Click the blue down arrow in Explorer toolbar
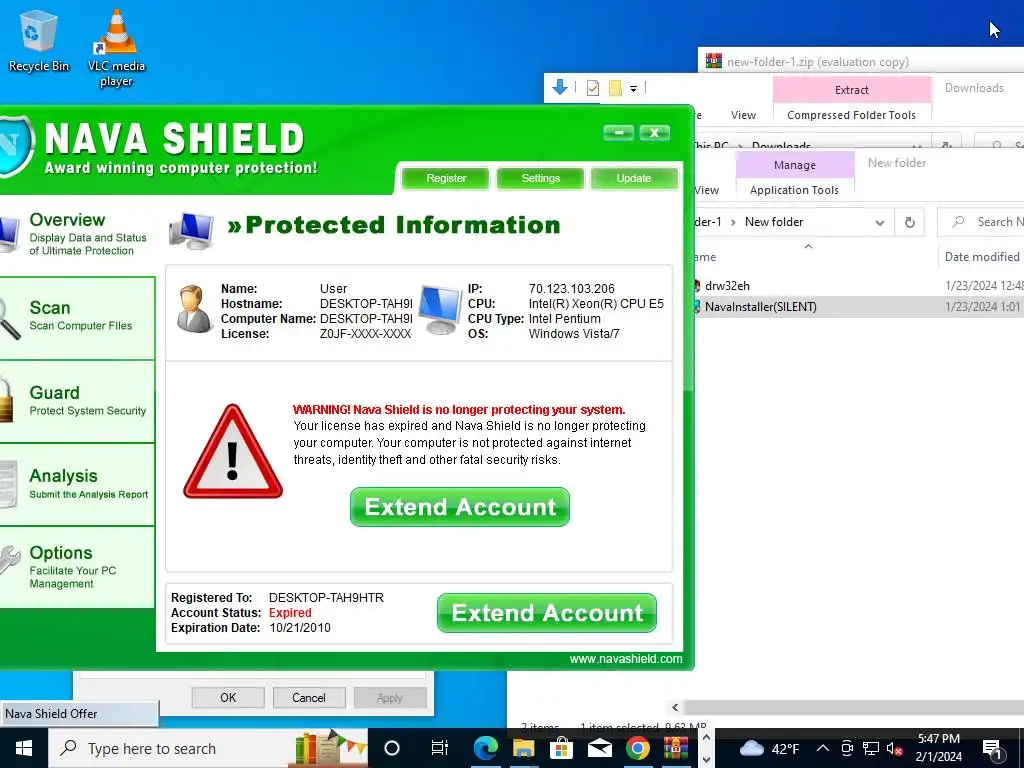The image size is (1024, 768). coord(560,87)
